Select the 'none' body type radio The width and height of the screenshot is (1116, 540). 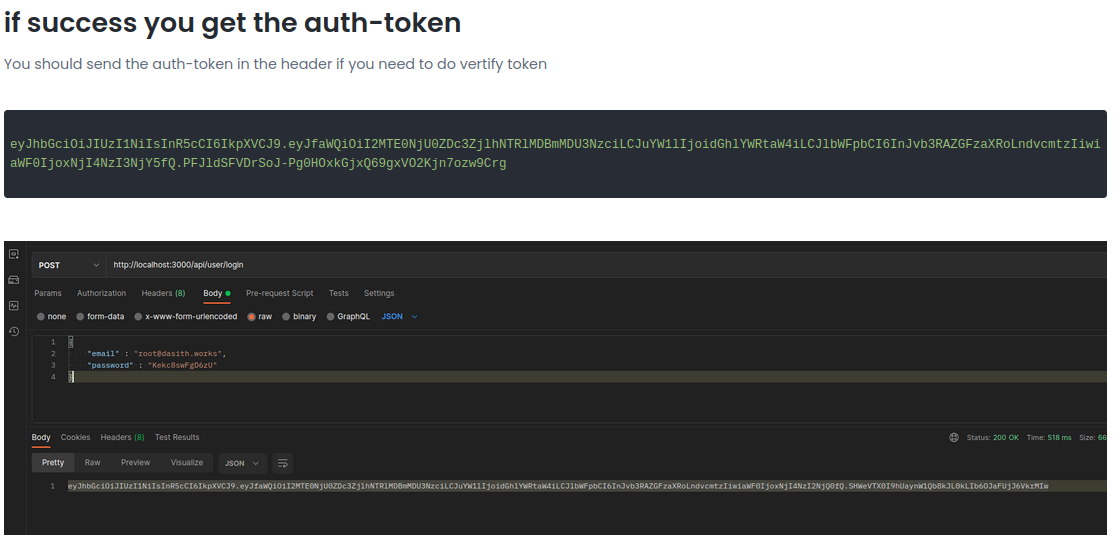[x=41, y=317]
